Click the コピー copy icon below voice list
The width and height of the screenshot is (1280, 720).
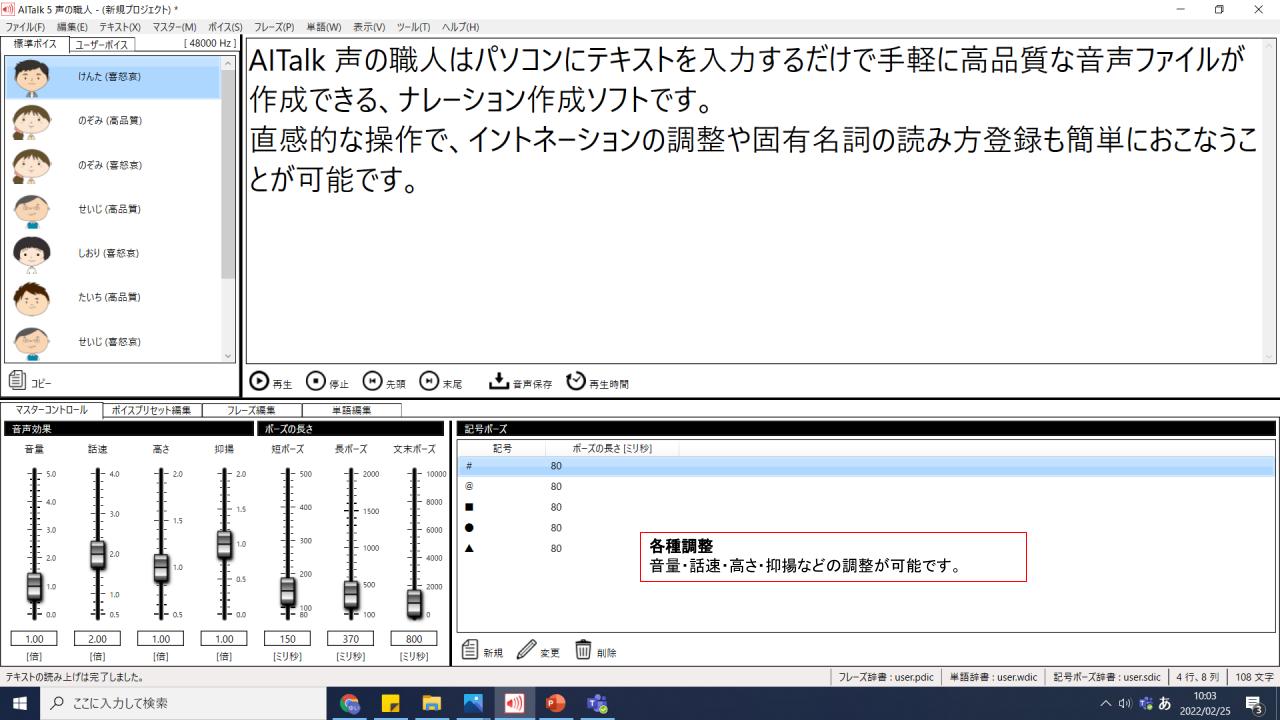tap(17, 379)
